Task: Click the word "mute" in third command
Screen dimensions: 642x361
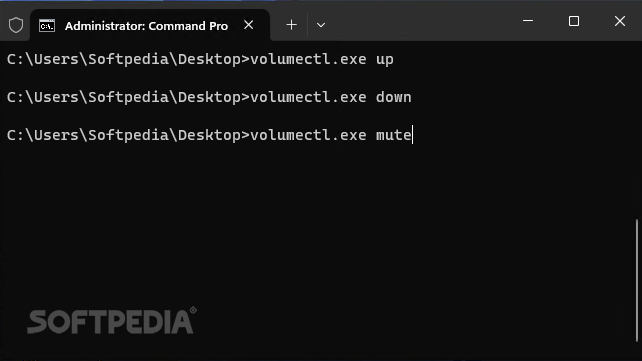Action: 393,135
